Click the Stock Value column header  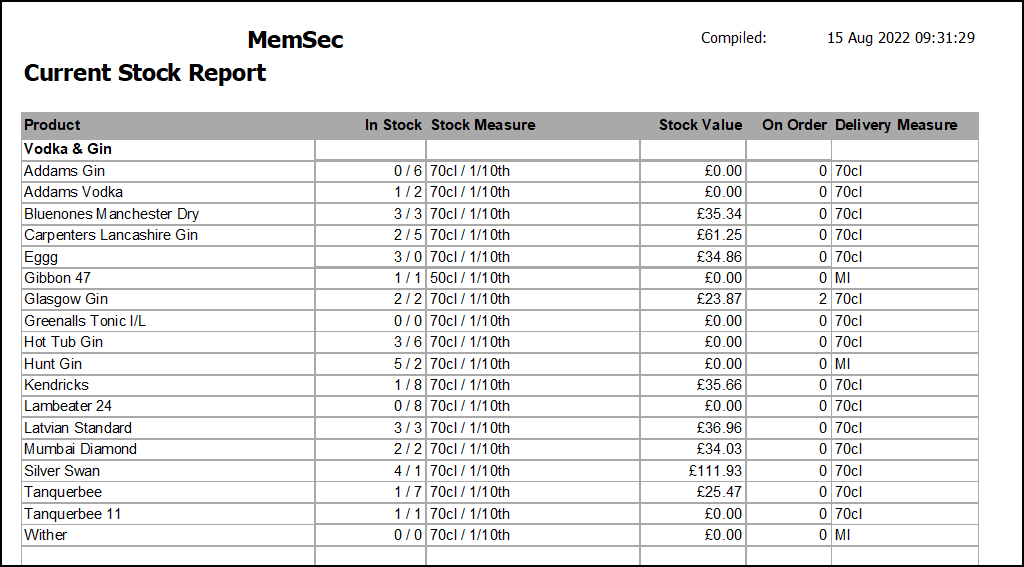[700, 125]
